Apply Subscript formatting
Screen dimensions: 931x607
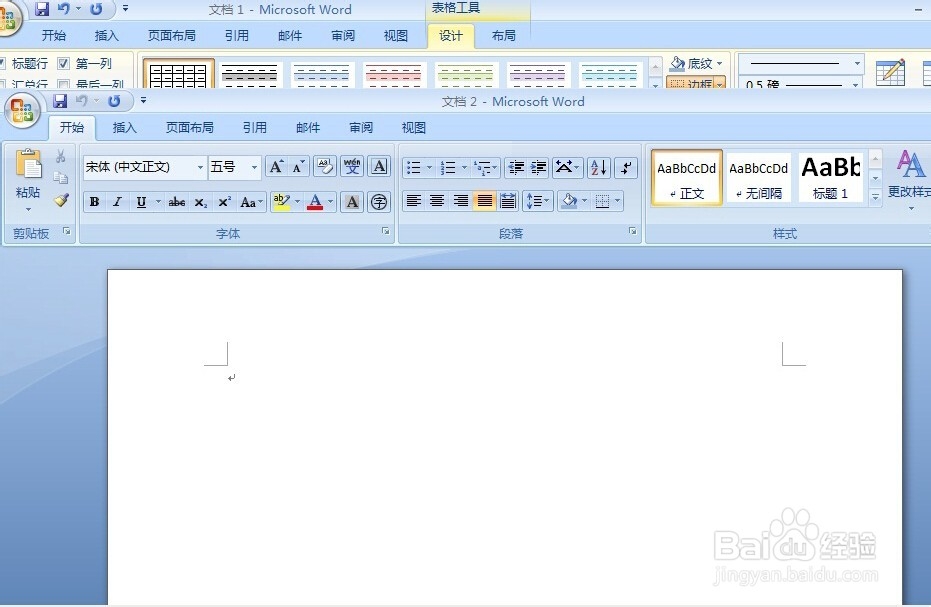point(199,202)
